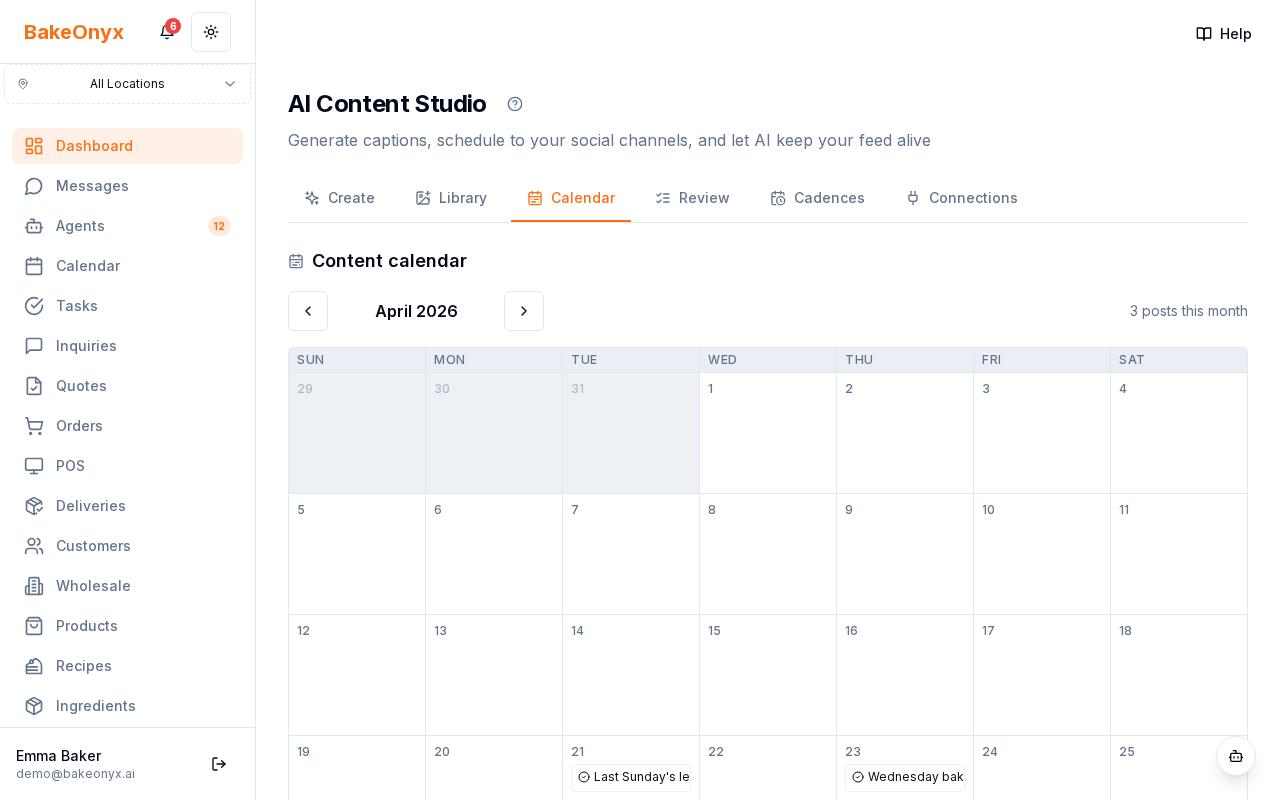The image size is (1280, 800).
Task: Go to the previous month
Action: pyautogui.click(x=308, y=311)
